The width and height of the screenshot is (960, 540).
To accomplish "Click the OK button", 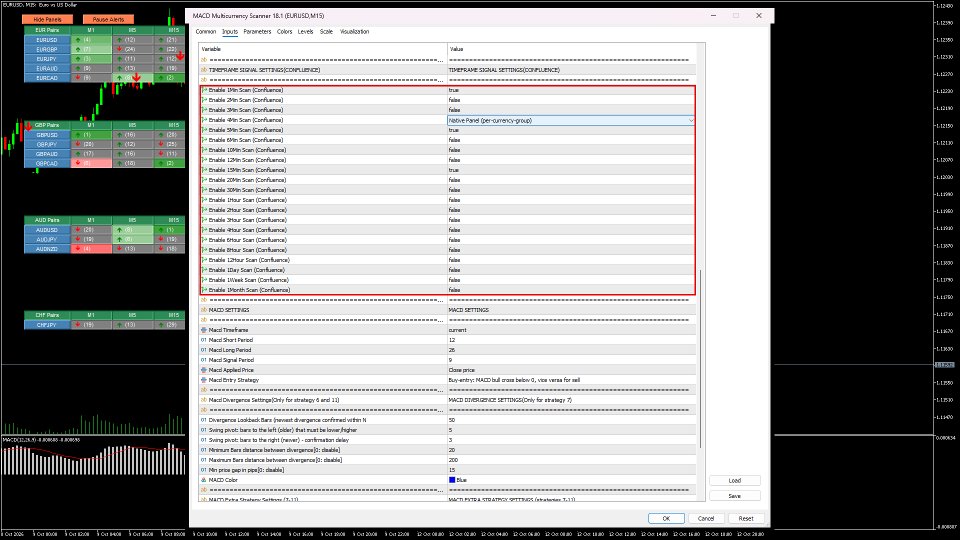I will click(666, 519).
